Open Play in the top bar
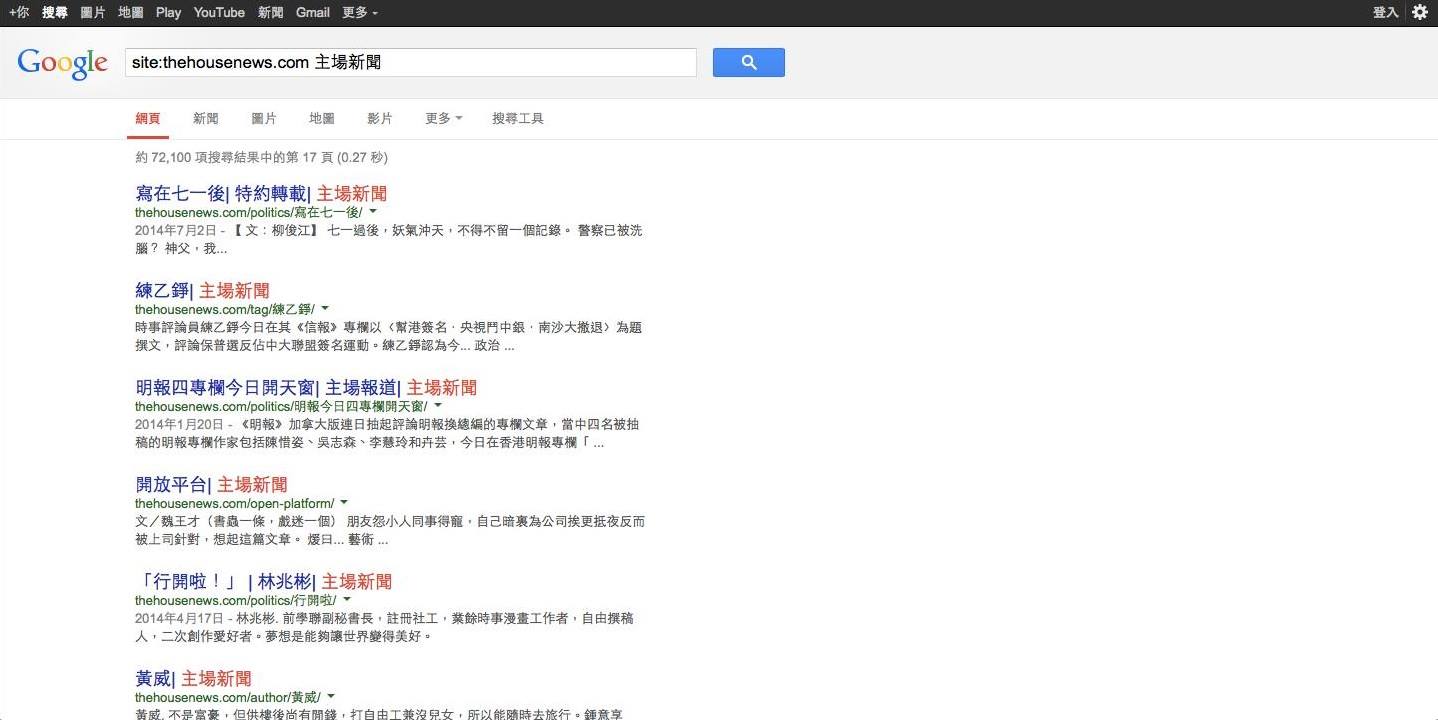Screen dimensions: 1438x720 169,12
